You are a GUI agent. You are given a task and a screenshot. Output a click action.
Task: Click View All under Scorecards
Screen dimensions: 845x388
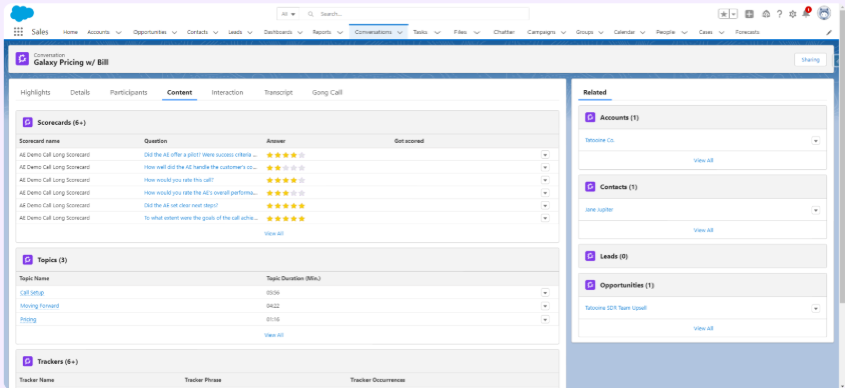[x=274, y=233]
